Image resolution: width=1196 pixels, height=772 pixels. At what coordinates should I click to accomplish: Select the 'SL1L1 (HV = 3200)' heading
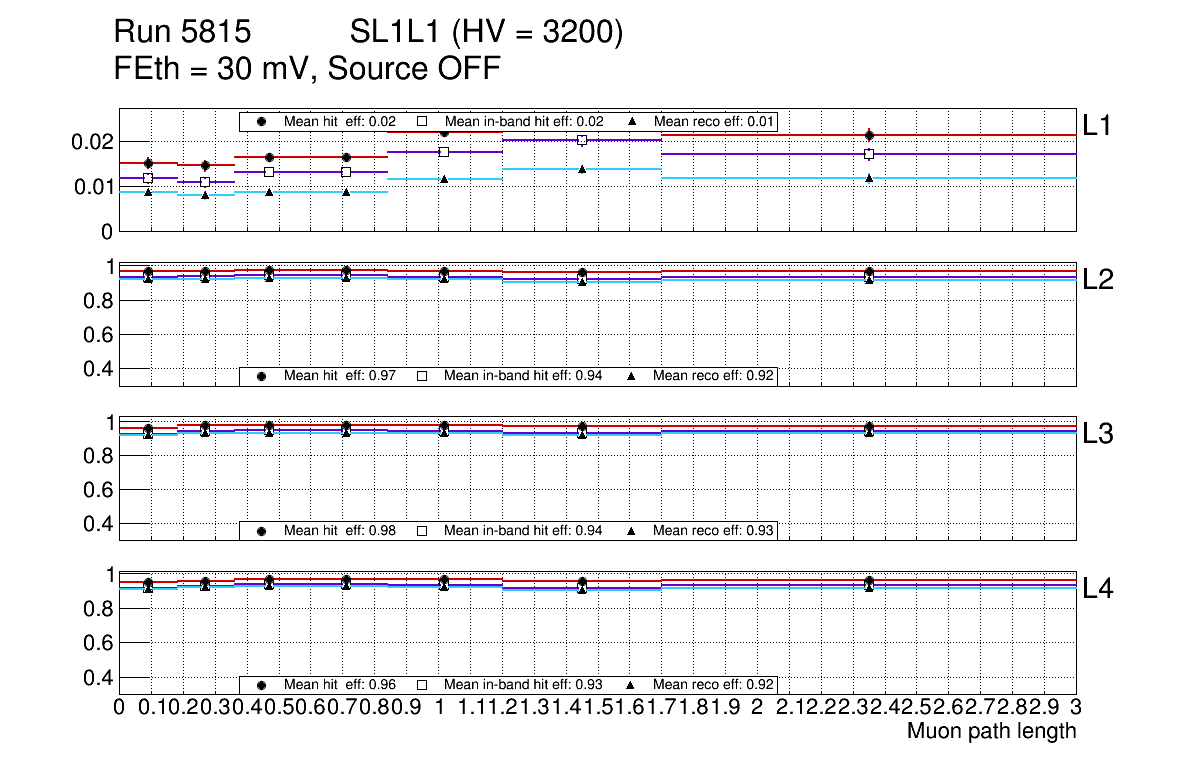[486, 34]
